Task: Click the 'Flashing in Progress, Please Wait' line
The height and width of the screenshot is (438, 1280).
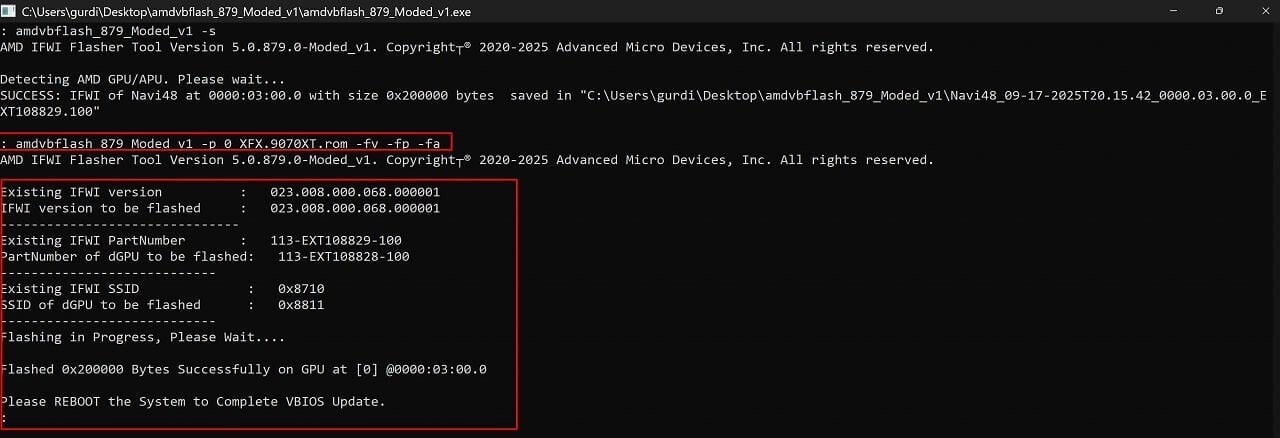Action: click(142, 337)
